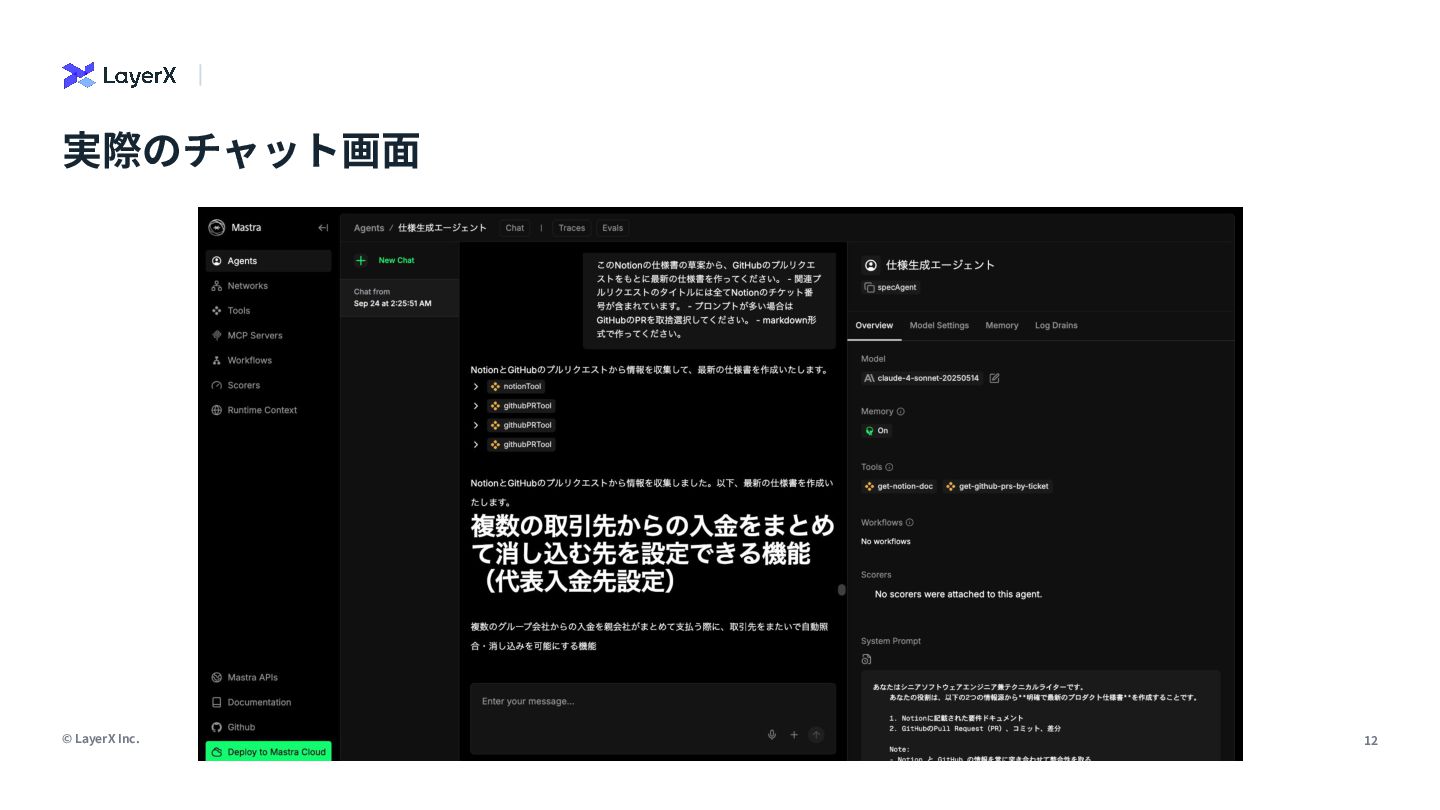Open the Agents section in sidebar
The width and height of the screenshot is (1440, 810).
pyautogui.click(x=268, y=261)
